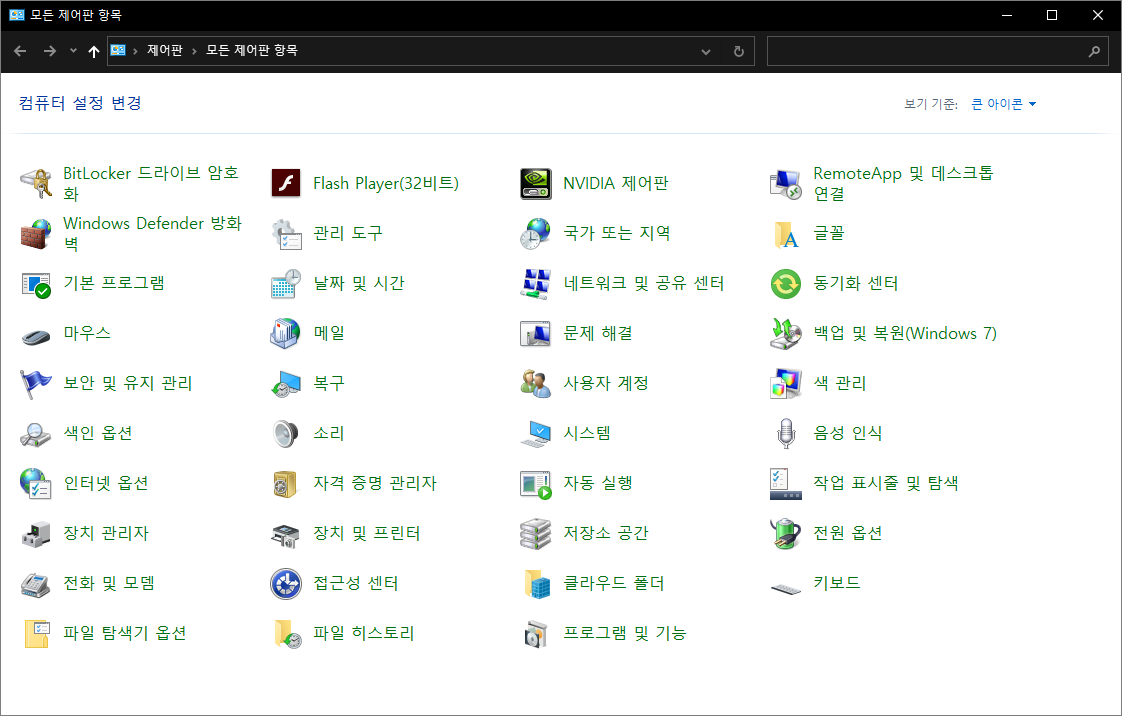Open the 색인 옵션 magnifier icon

pyautogui.click(x=35, y=433)
